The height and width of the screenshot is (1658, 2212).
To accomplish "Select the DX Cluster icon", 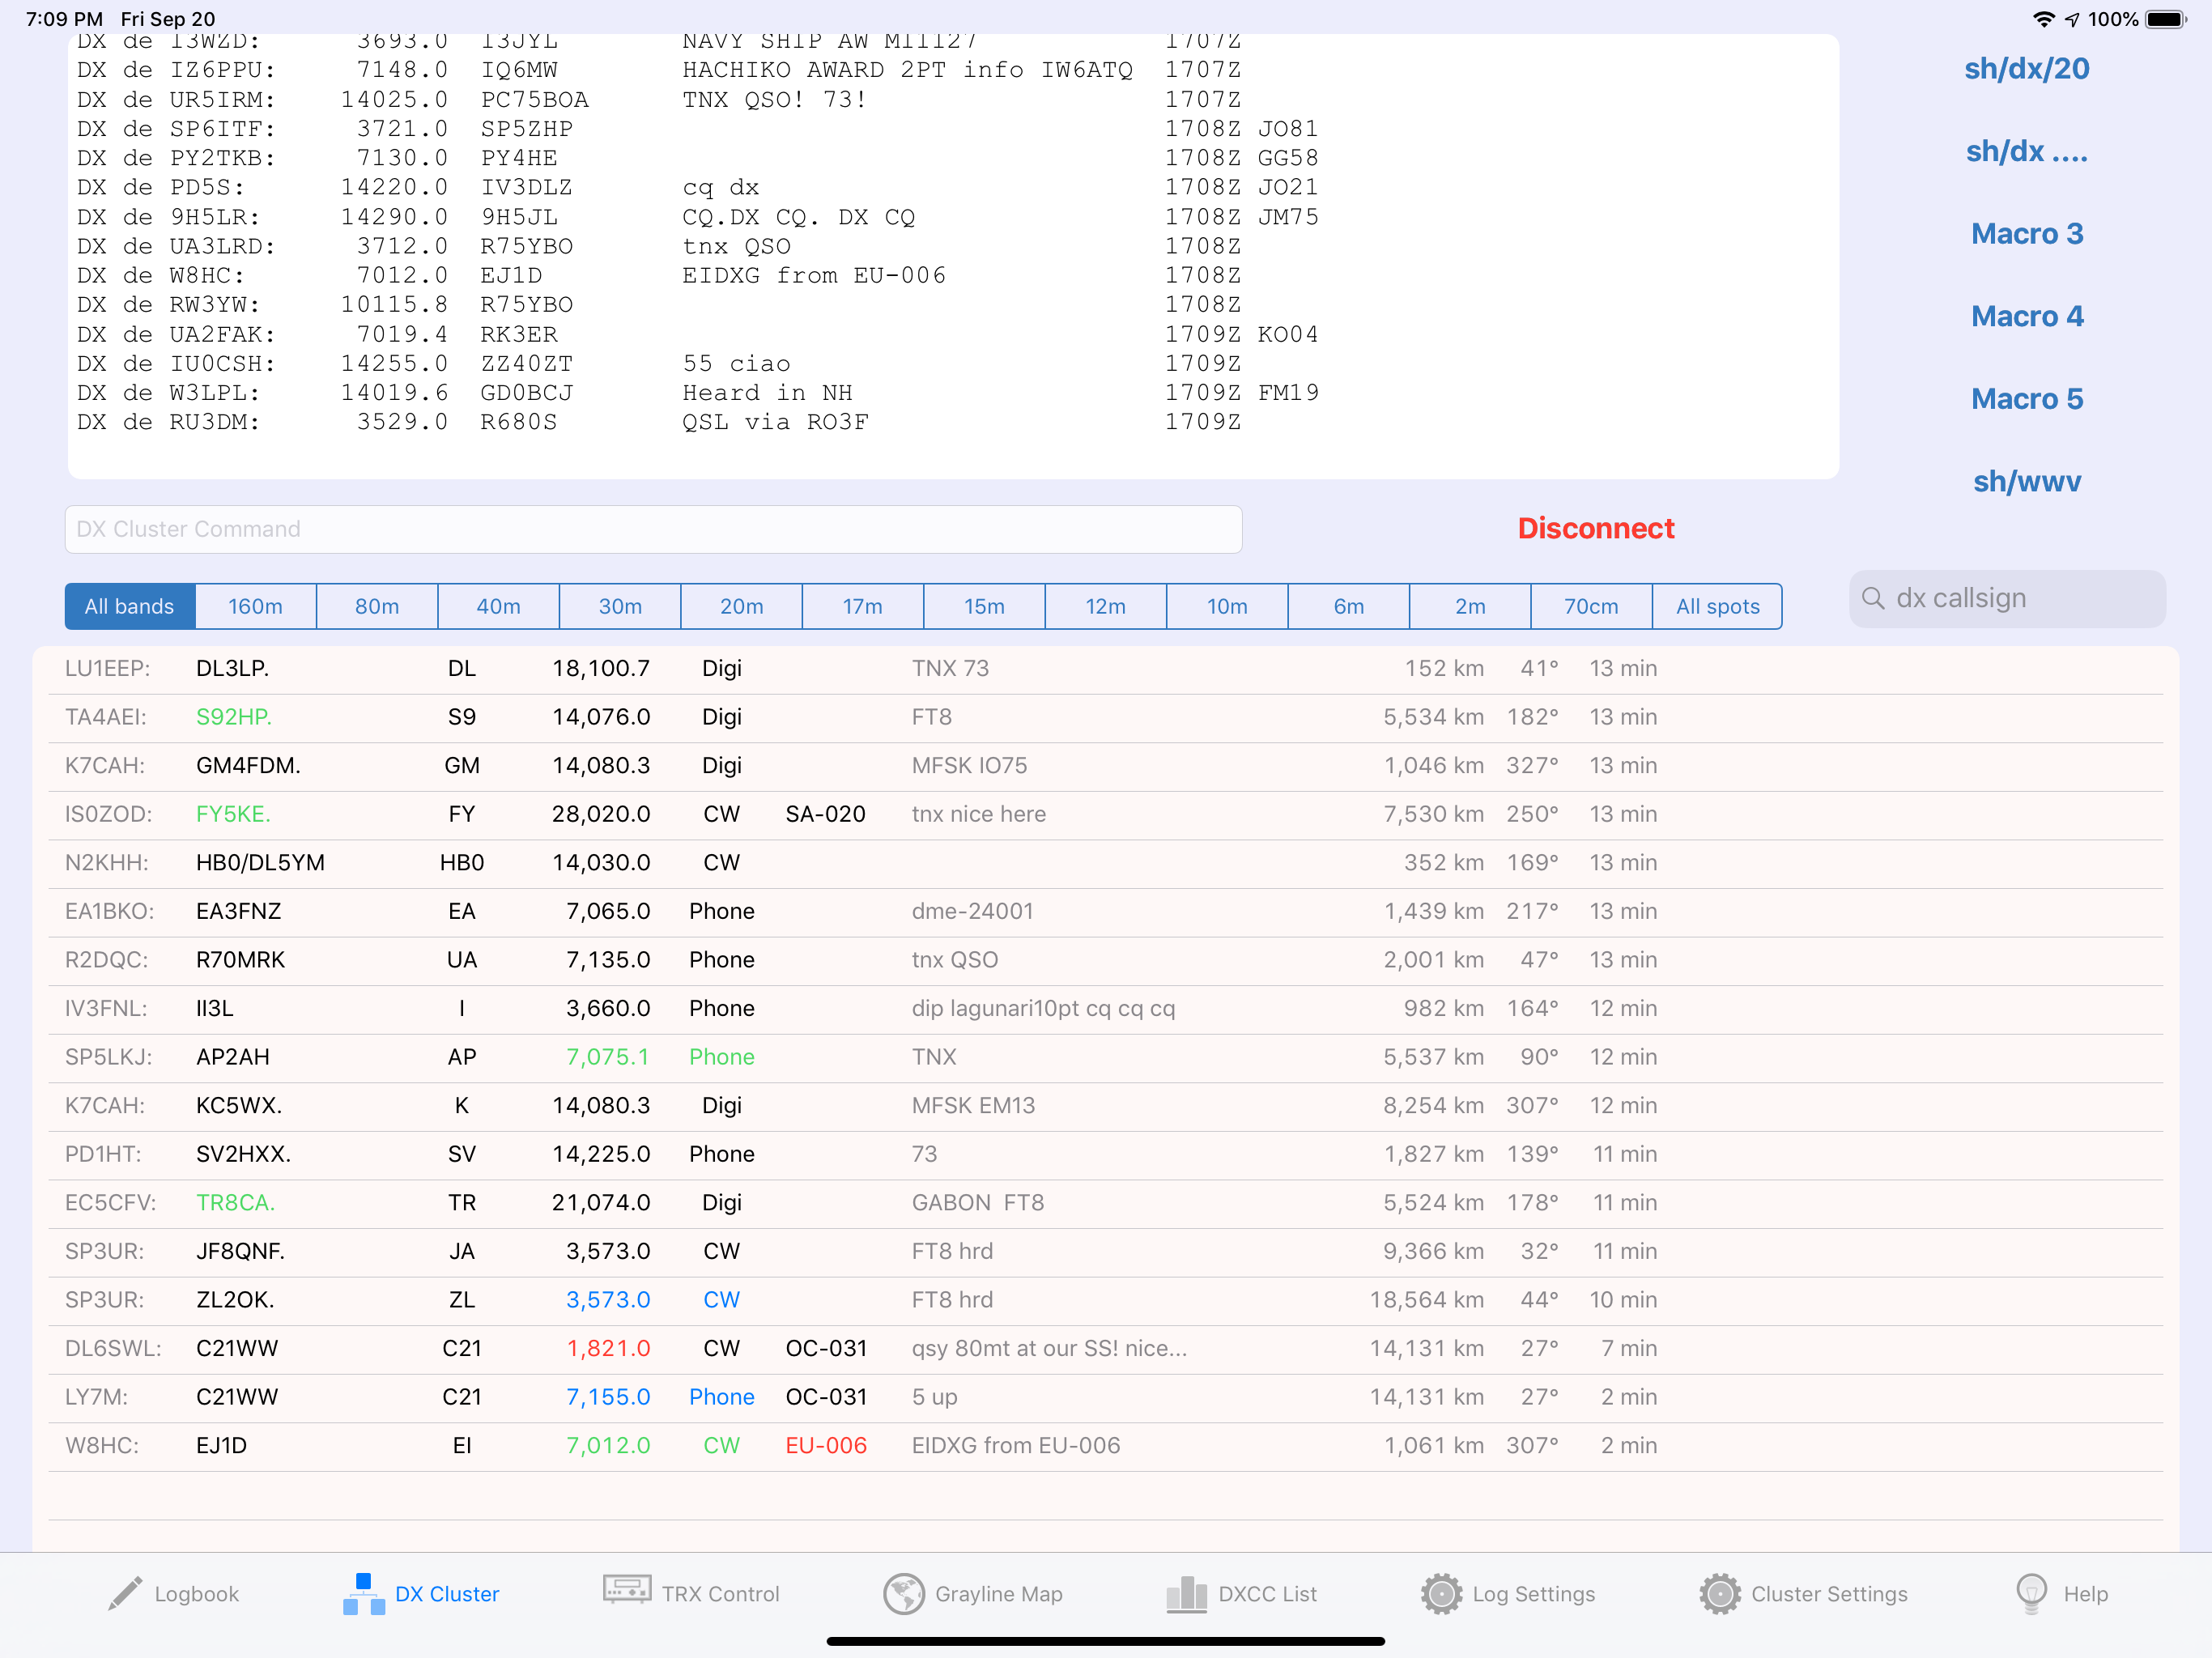I will click(364, 1593).
